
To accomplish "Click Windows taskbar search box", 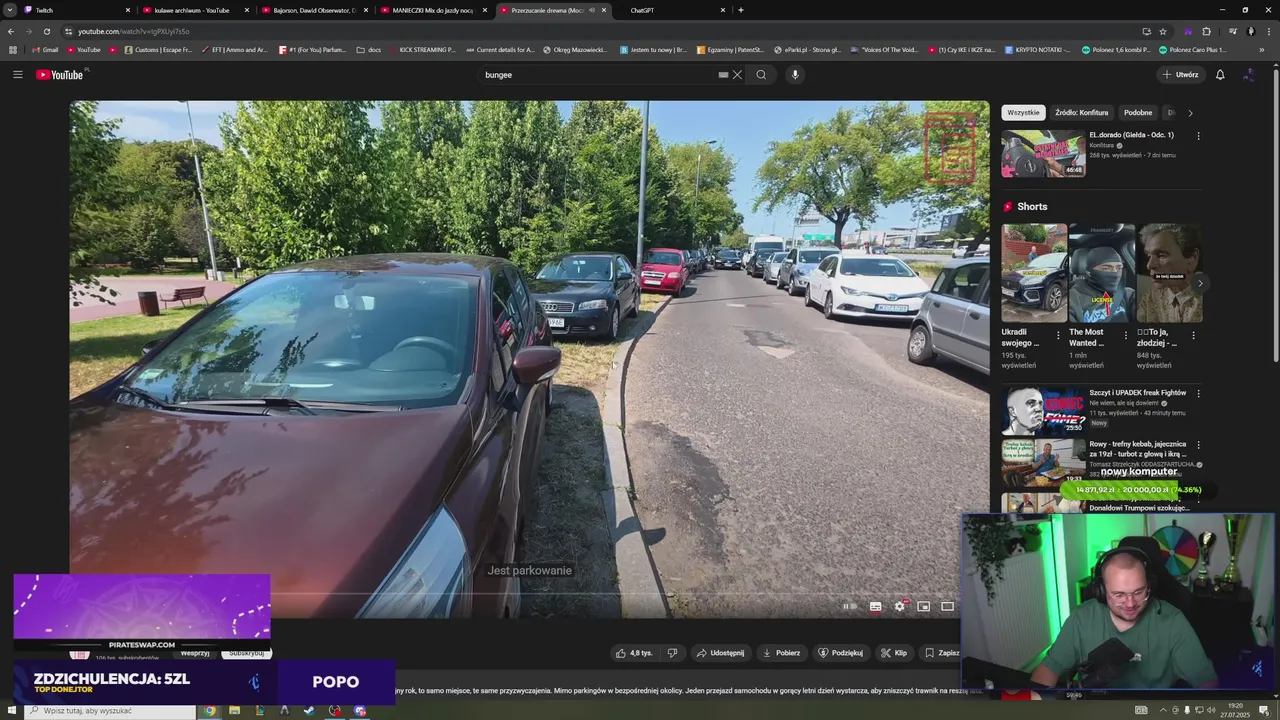I will (110, 711).
